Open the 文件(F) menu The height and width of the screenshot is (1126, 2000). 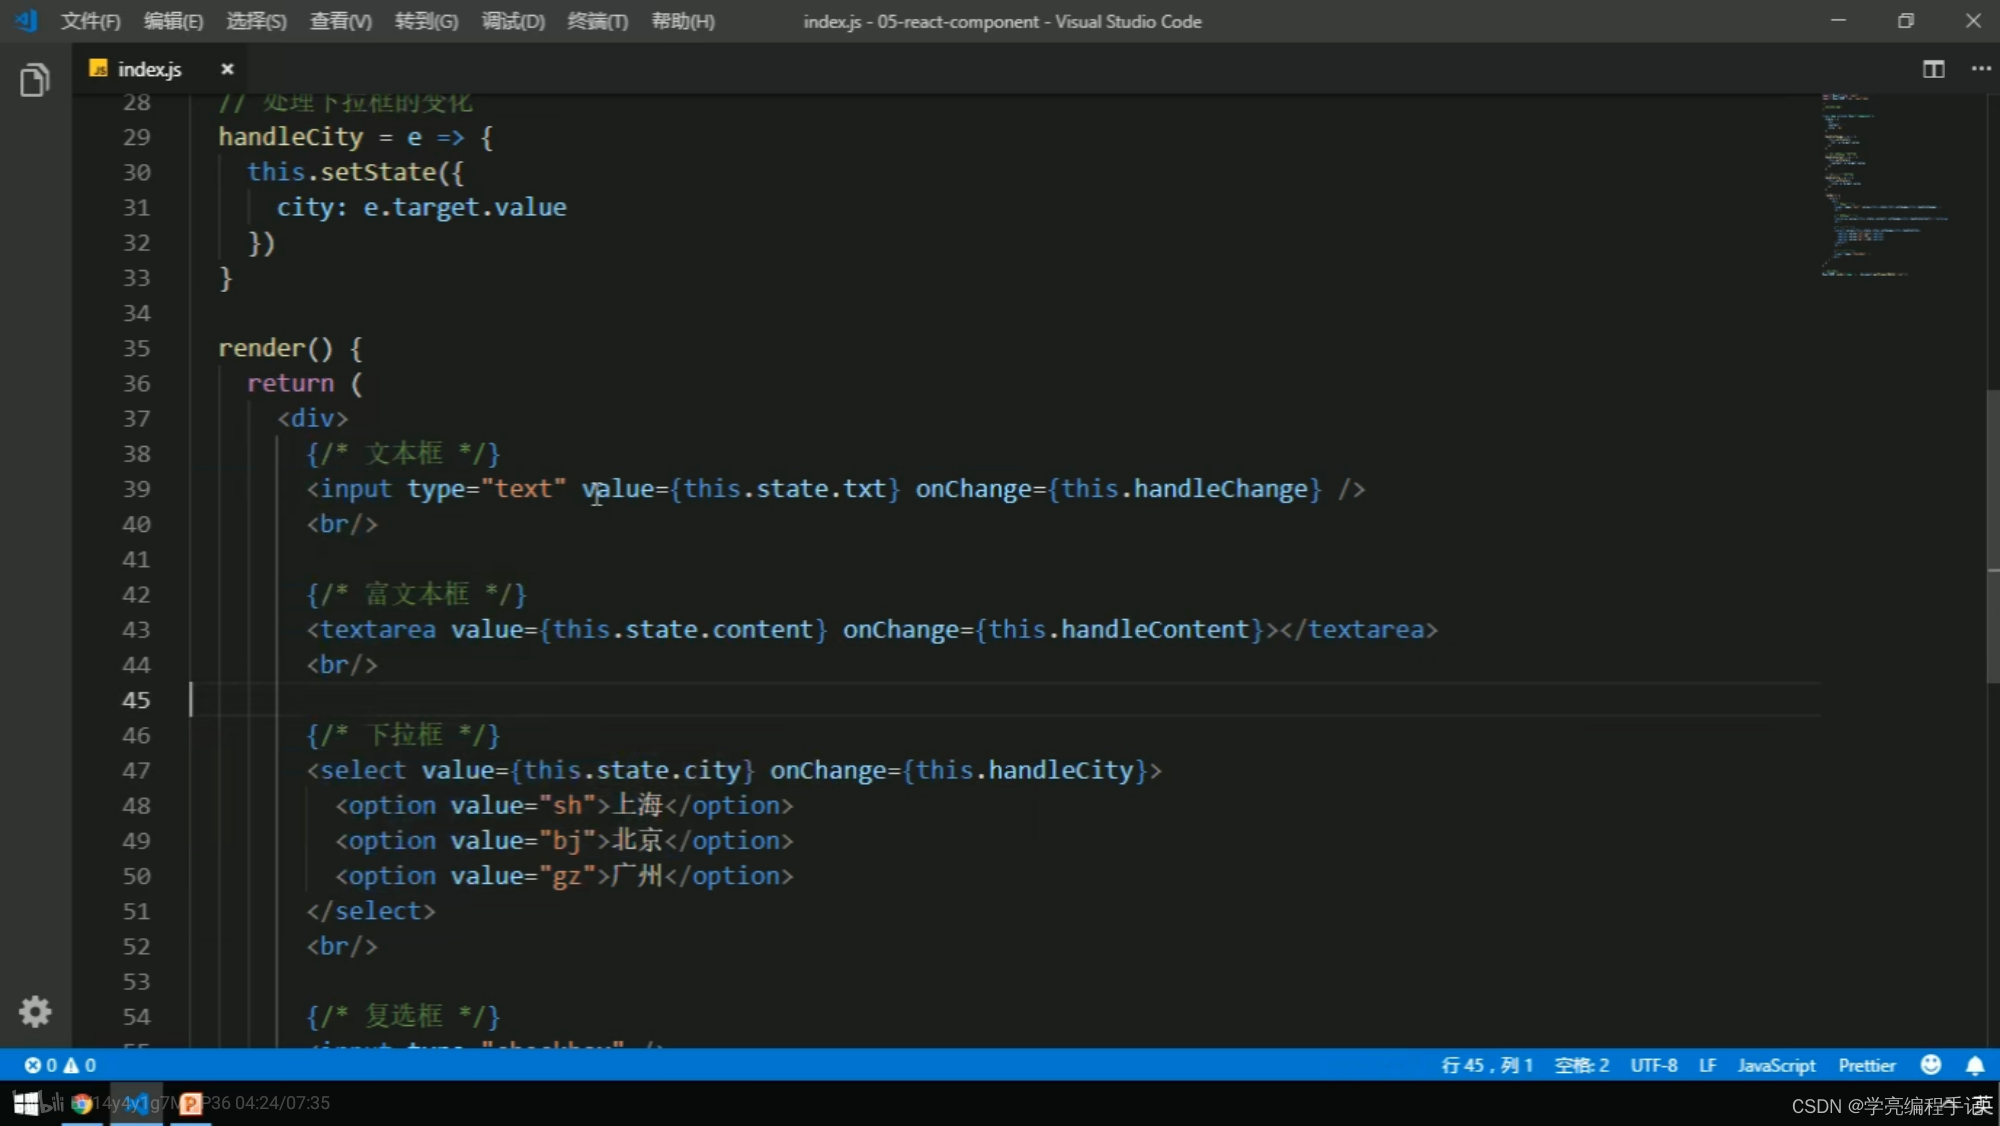90,21
